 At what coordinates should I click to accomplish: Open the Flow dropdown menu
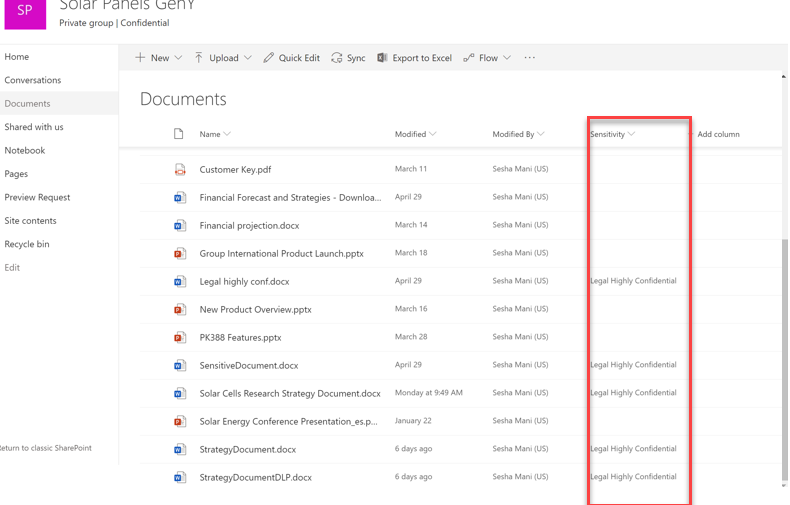click(487, 58)
